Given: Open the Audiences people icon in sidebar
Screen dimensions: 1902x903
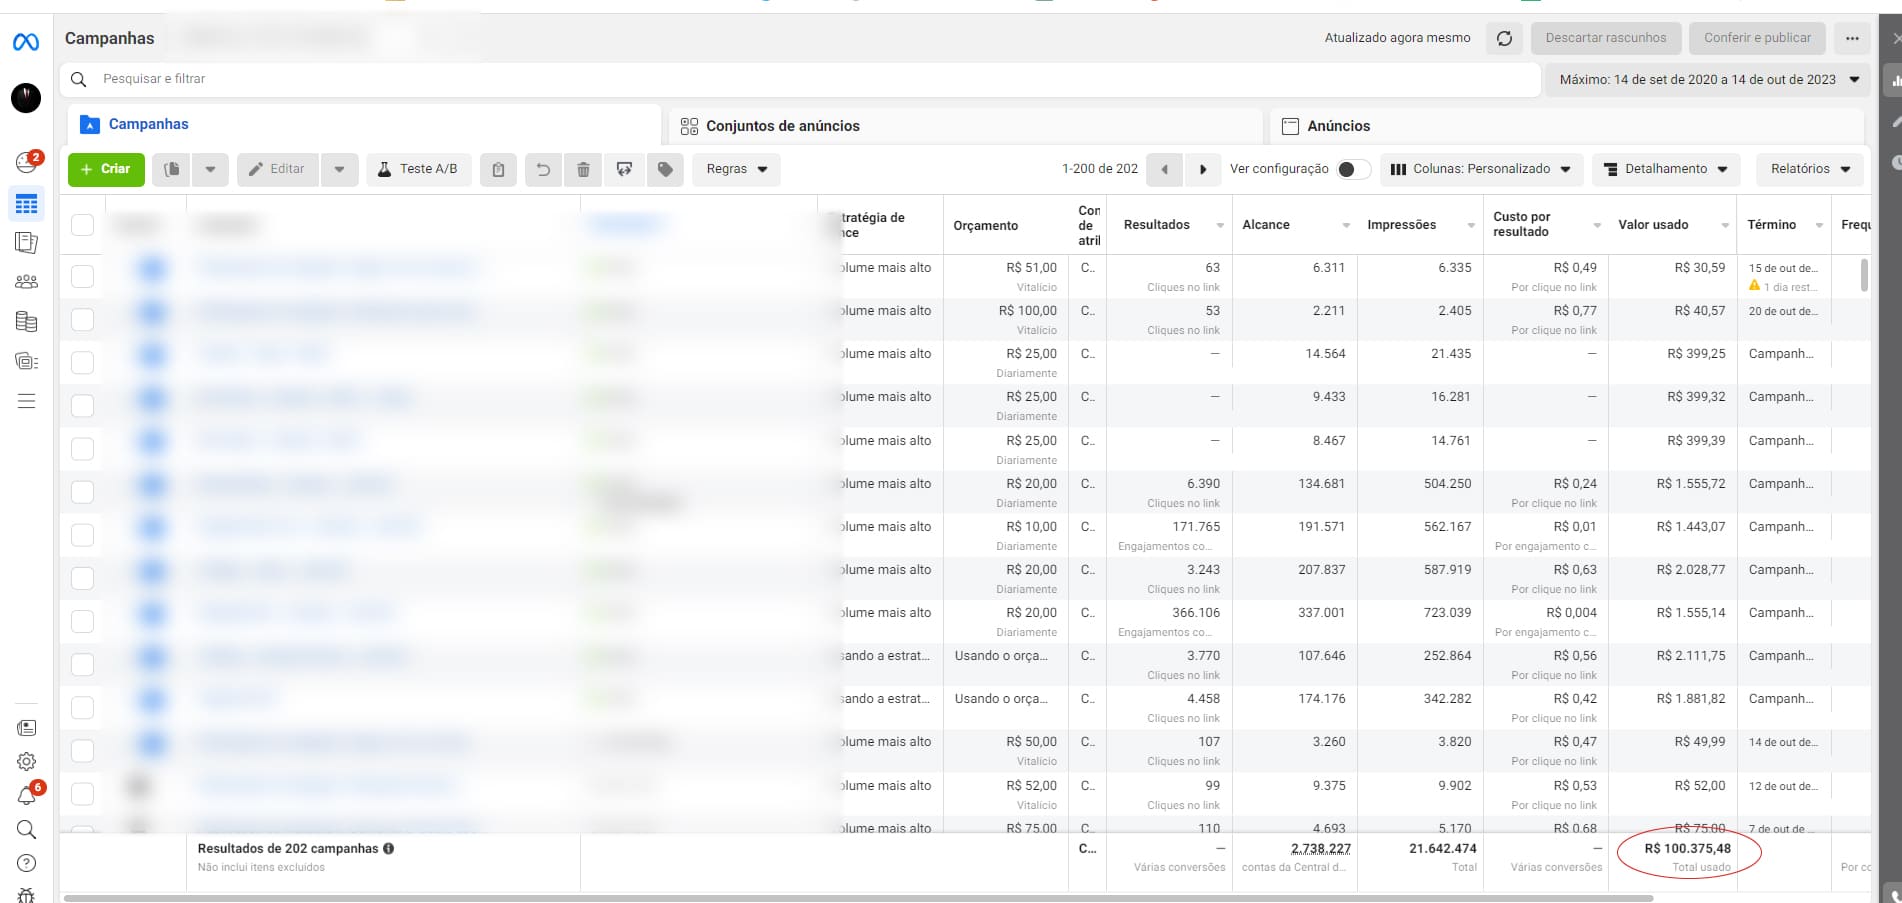Looking at the screenshot, I should coord(27,282).
